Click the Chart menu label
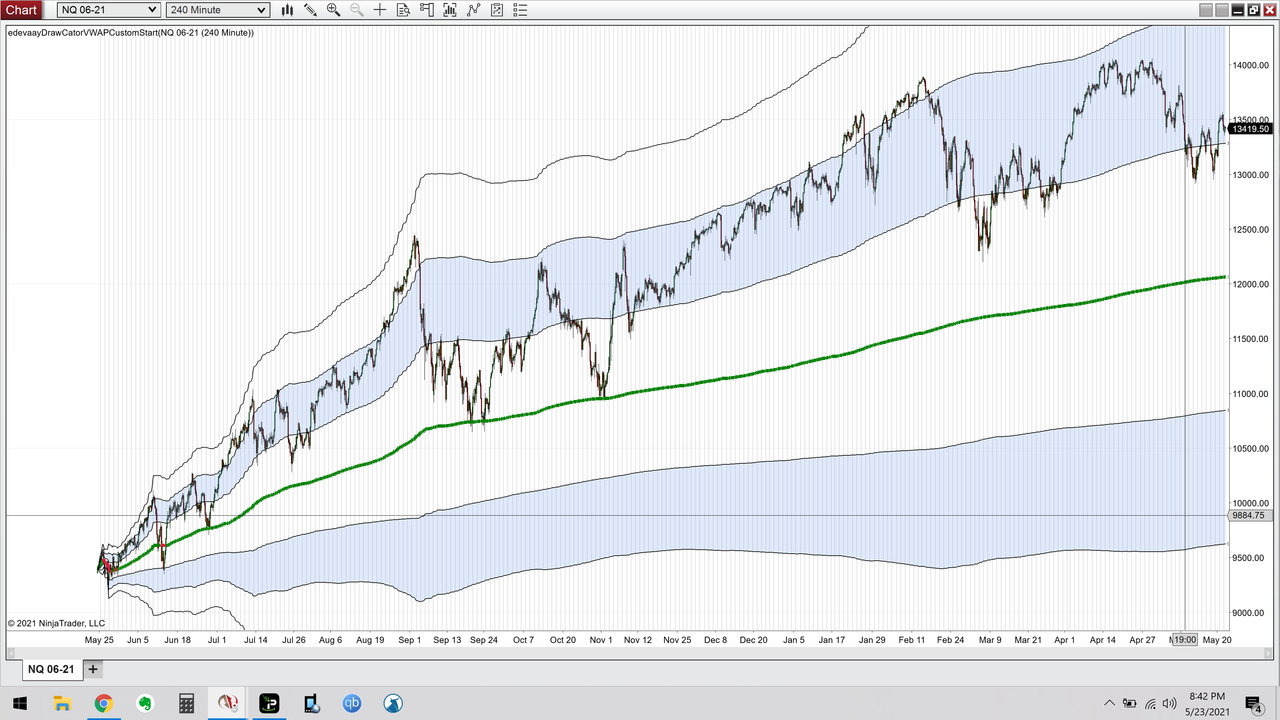1280x720 pixels. tap(21, 9)
